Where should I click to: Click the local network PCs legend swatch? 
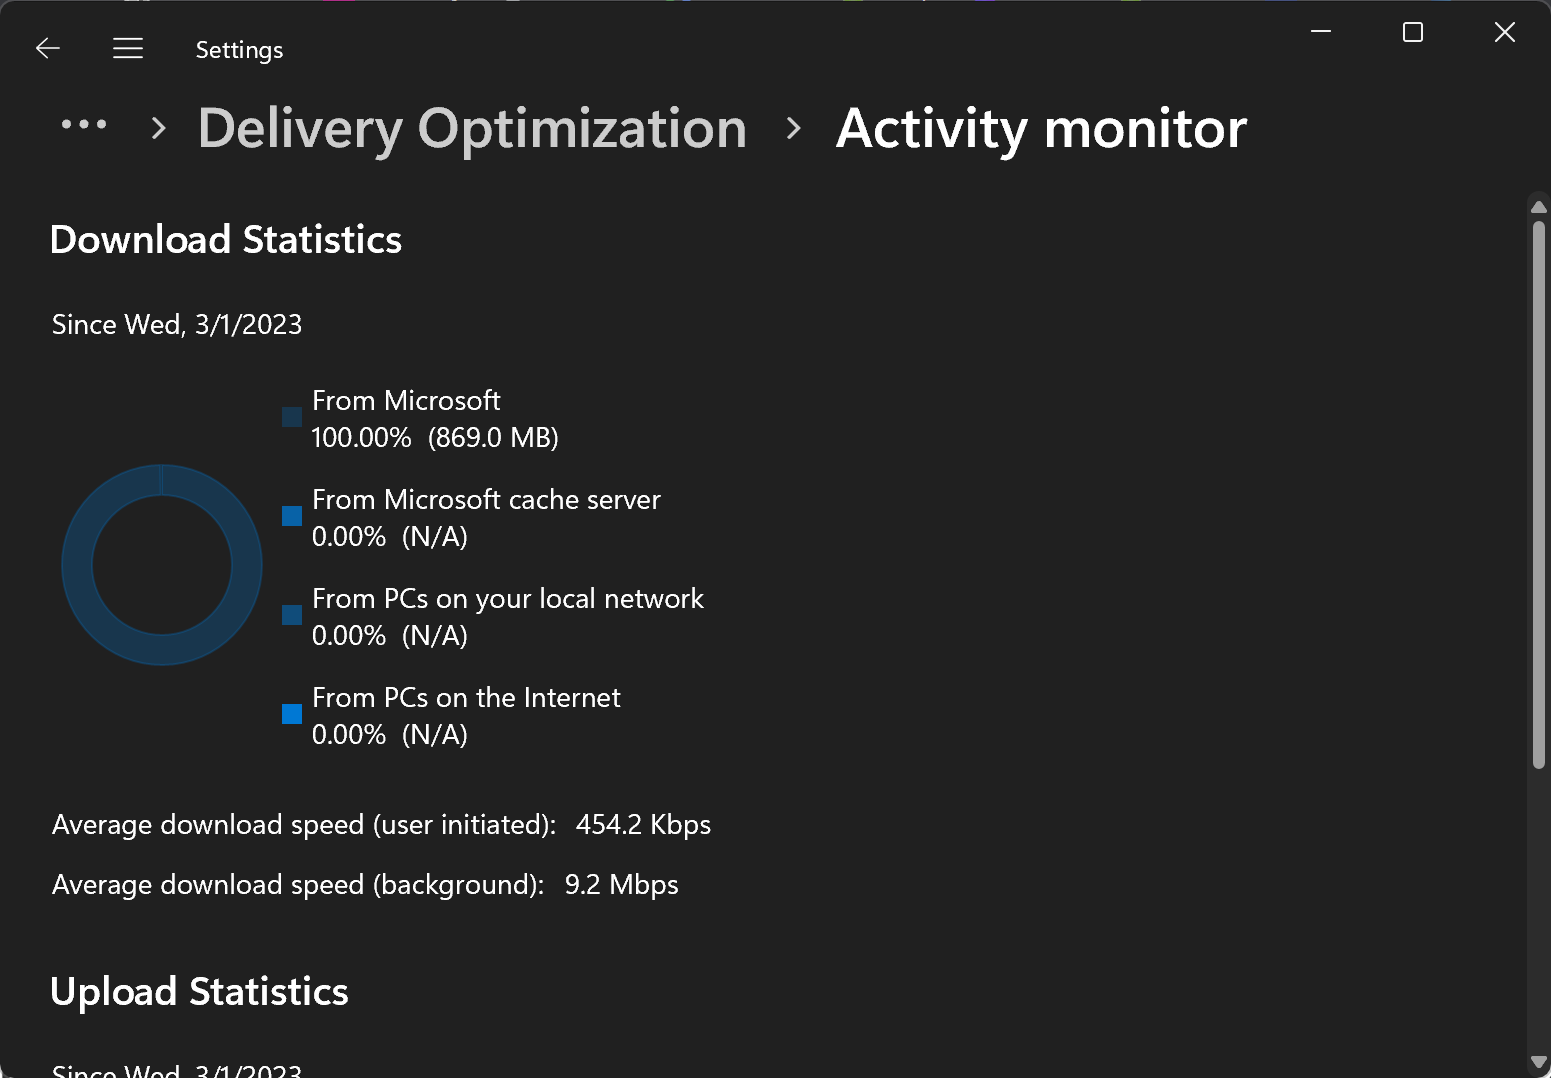pyautogui.click(x=292, y=615)
